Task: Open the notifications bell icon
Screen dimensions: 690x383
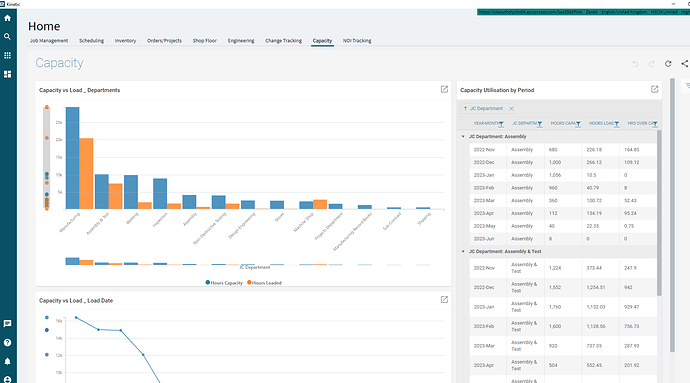Action: [7, 361]
